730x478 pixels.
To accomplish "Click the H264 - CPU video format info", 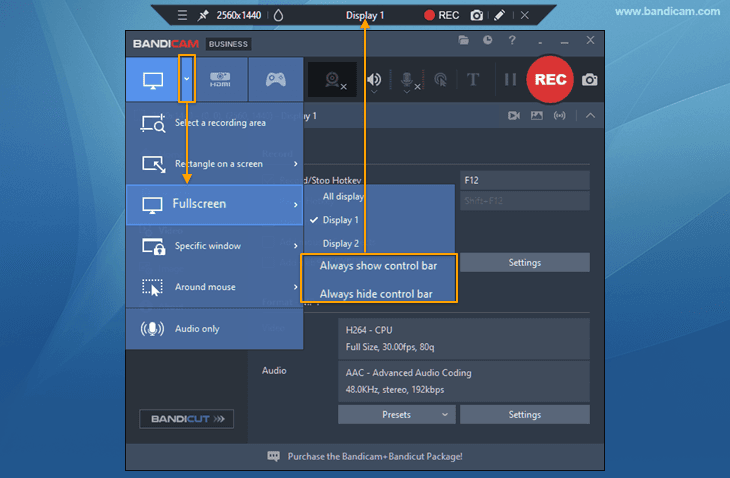I will [x=464, y=339].
